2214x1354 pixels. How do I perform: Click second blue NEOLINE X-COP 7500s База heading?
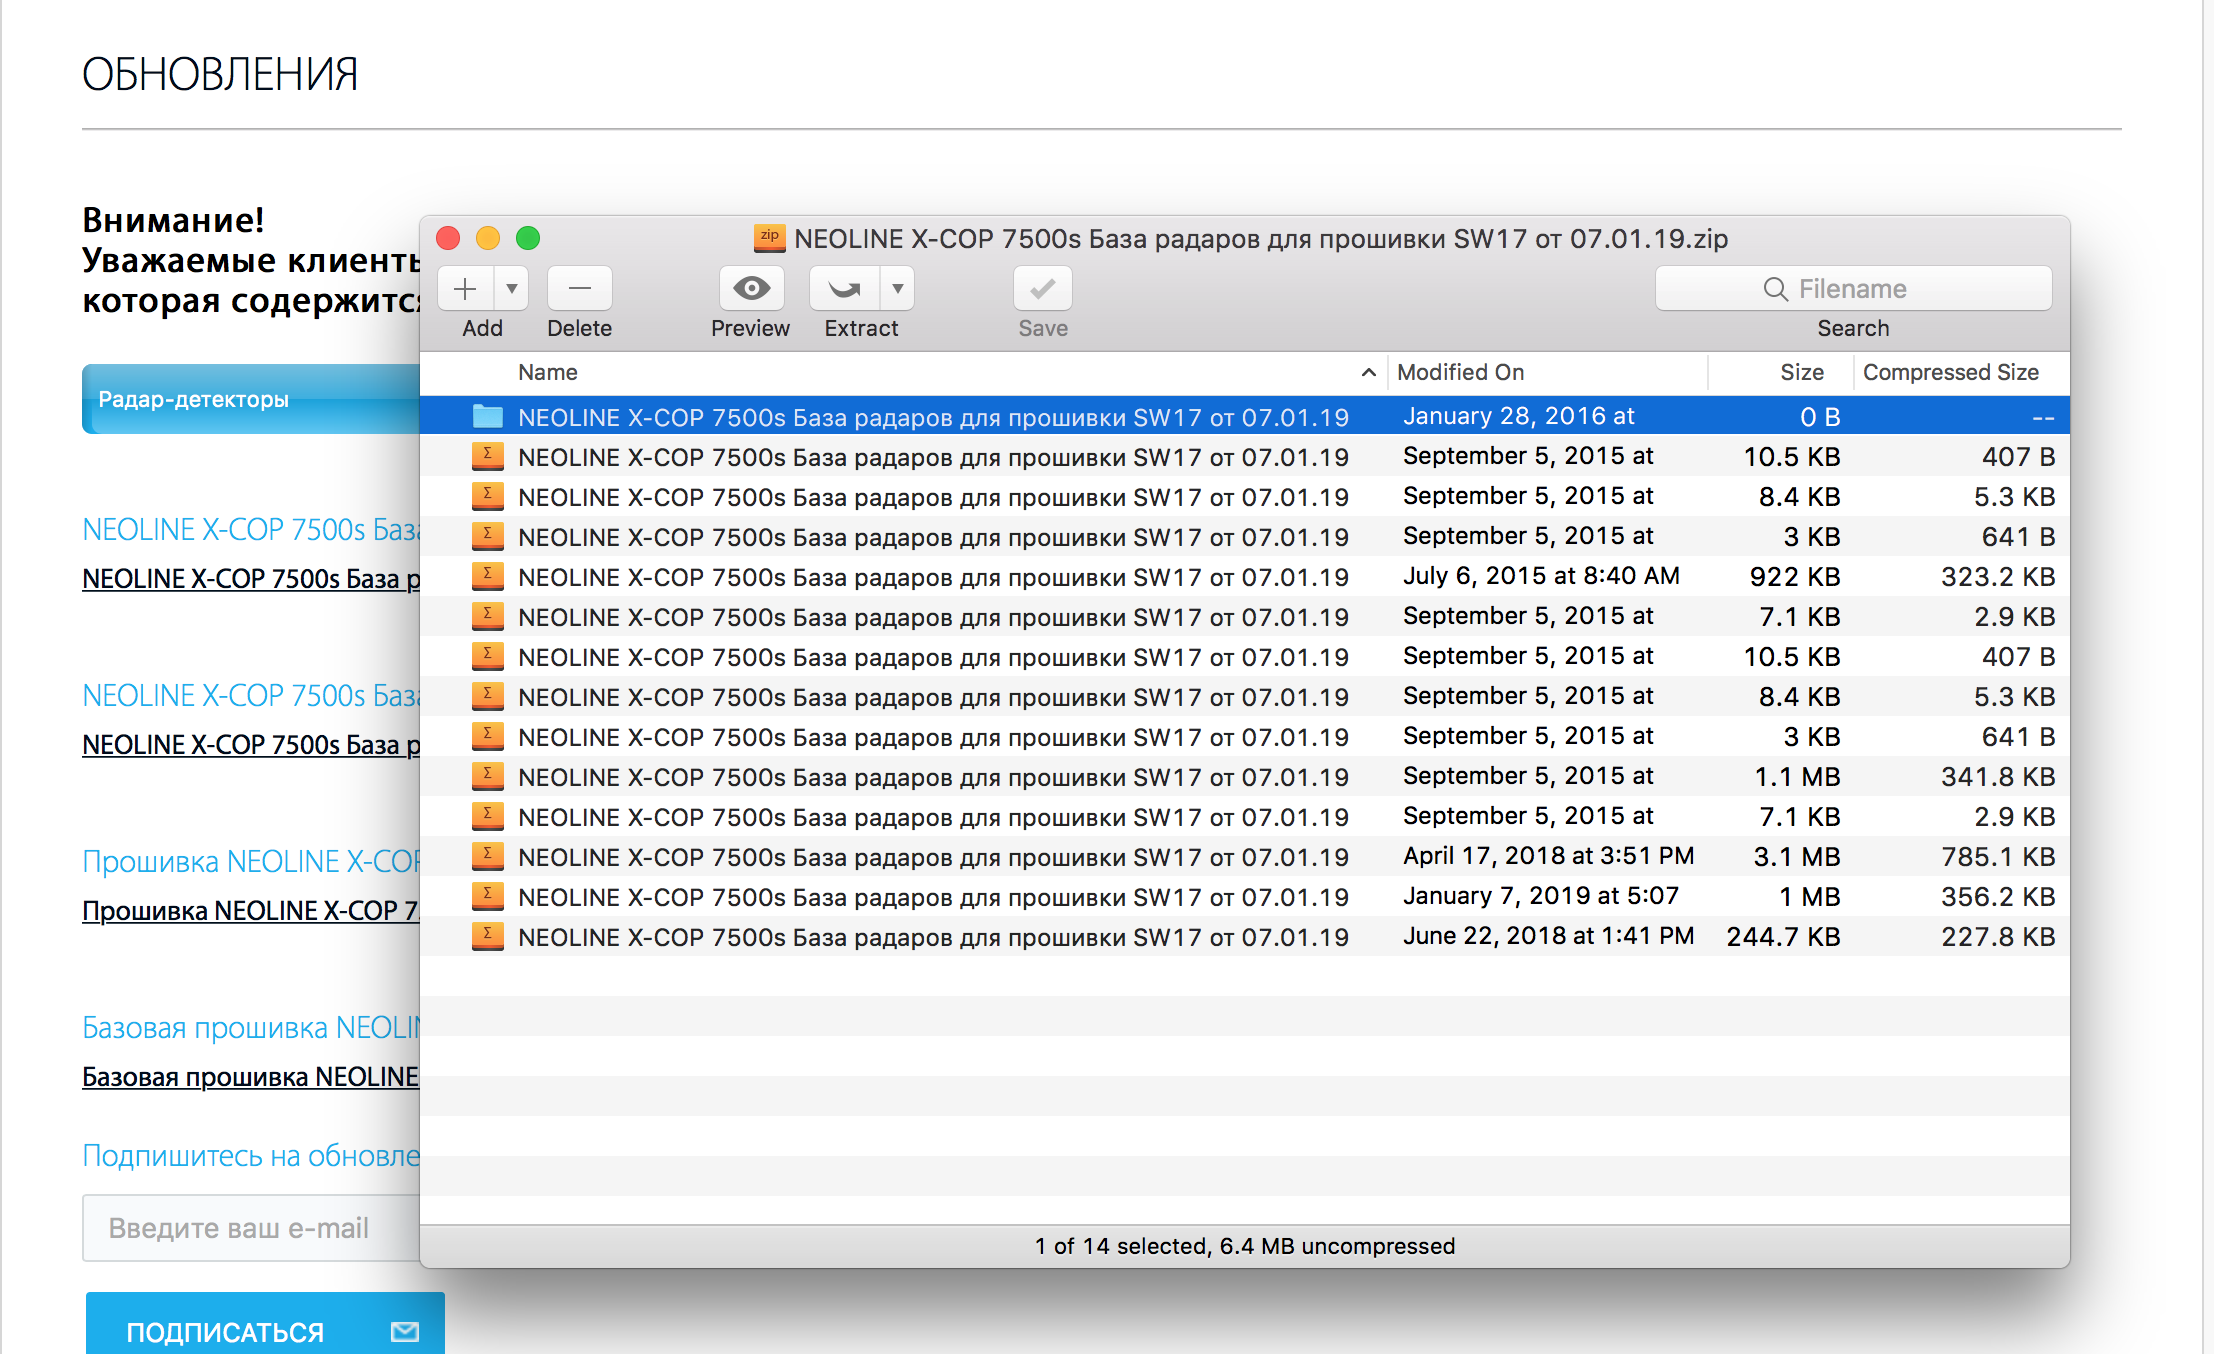tap(251, 695)
